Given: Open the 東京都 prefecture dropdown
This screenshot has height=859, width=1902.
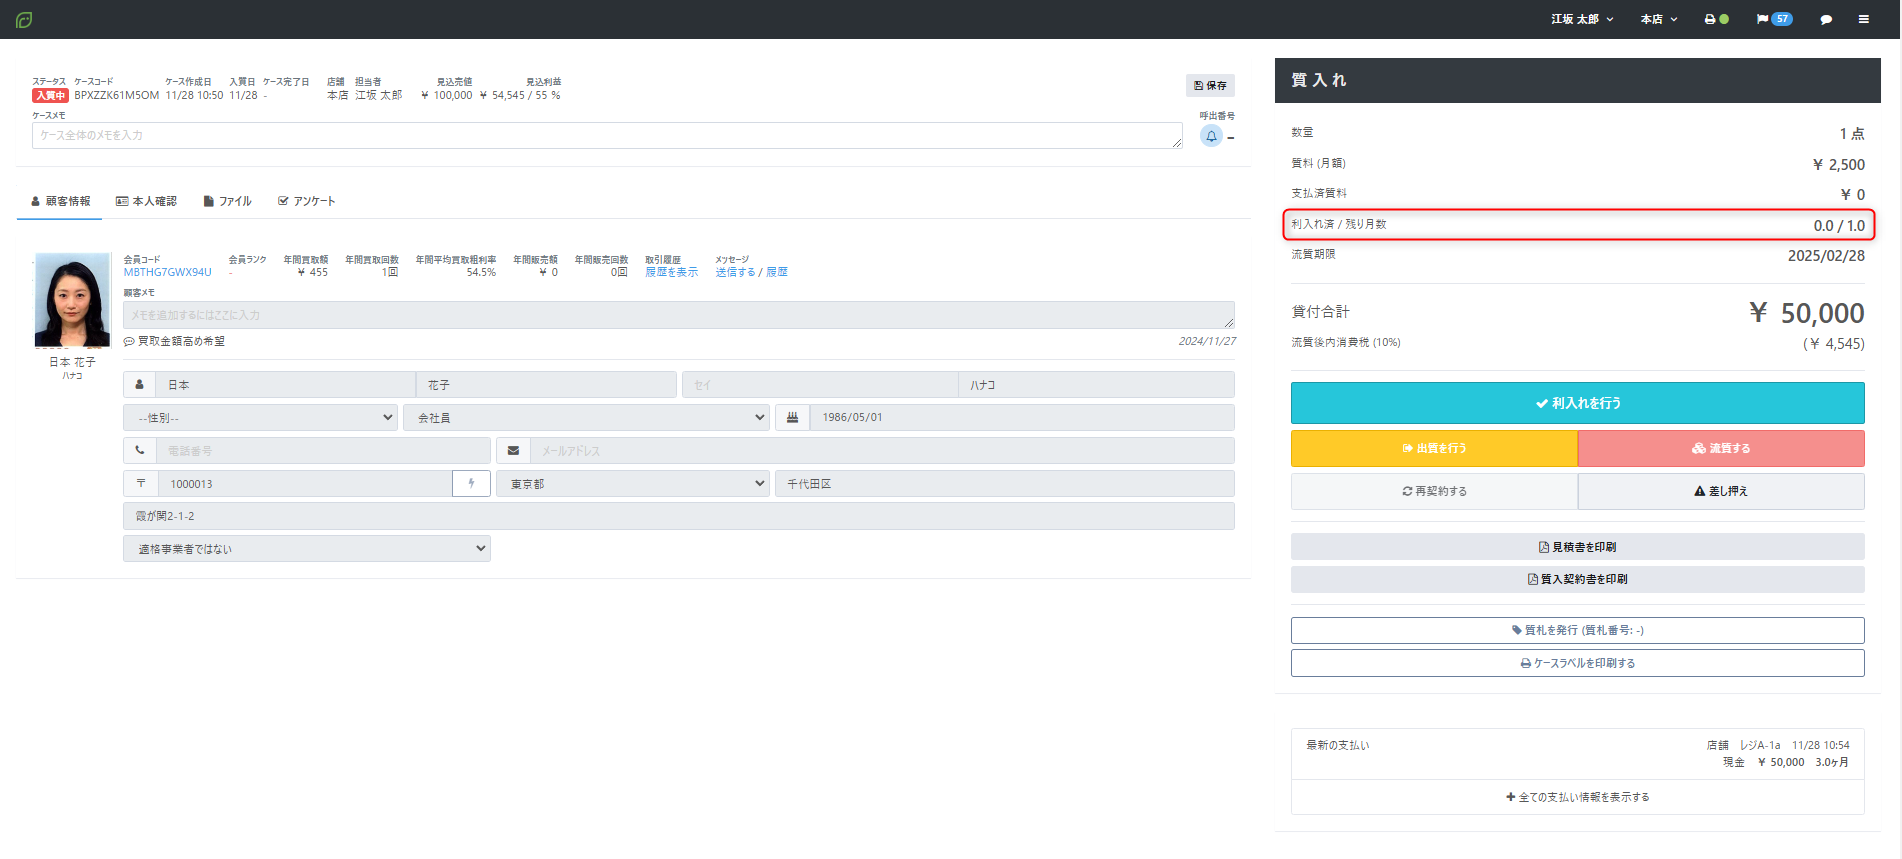Looking at the screenshot, I should [x=633, y=484].
